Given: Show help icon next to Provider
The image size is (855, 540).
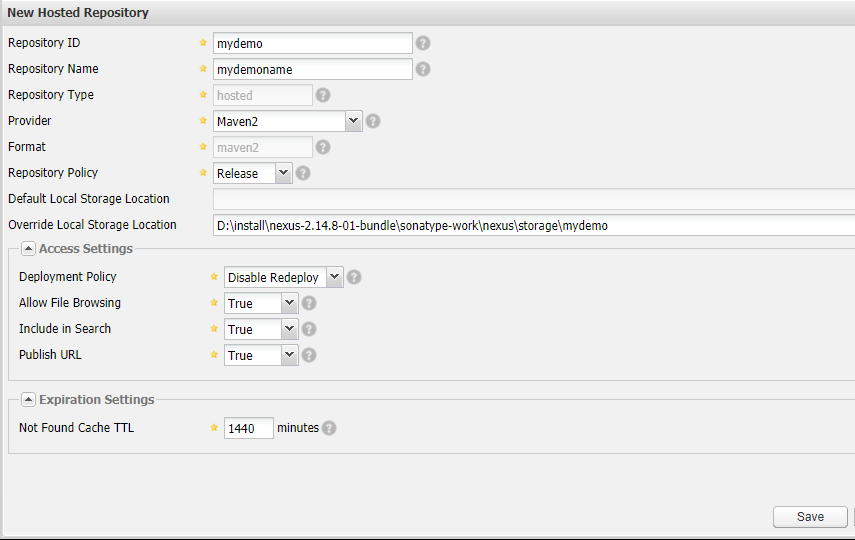Looking at the screenshot, I should pyautogui.click(x=373, y=121).
